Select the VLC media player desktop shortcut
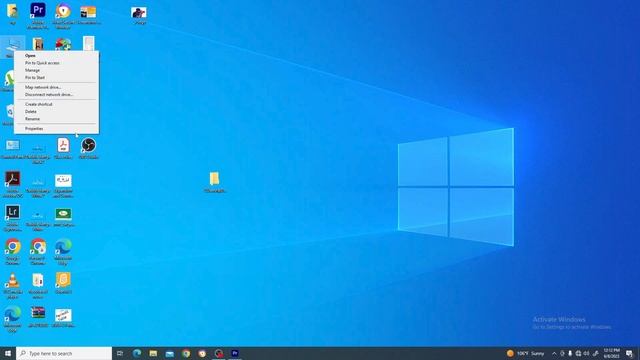 pos(13,286)
